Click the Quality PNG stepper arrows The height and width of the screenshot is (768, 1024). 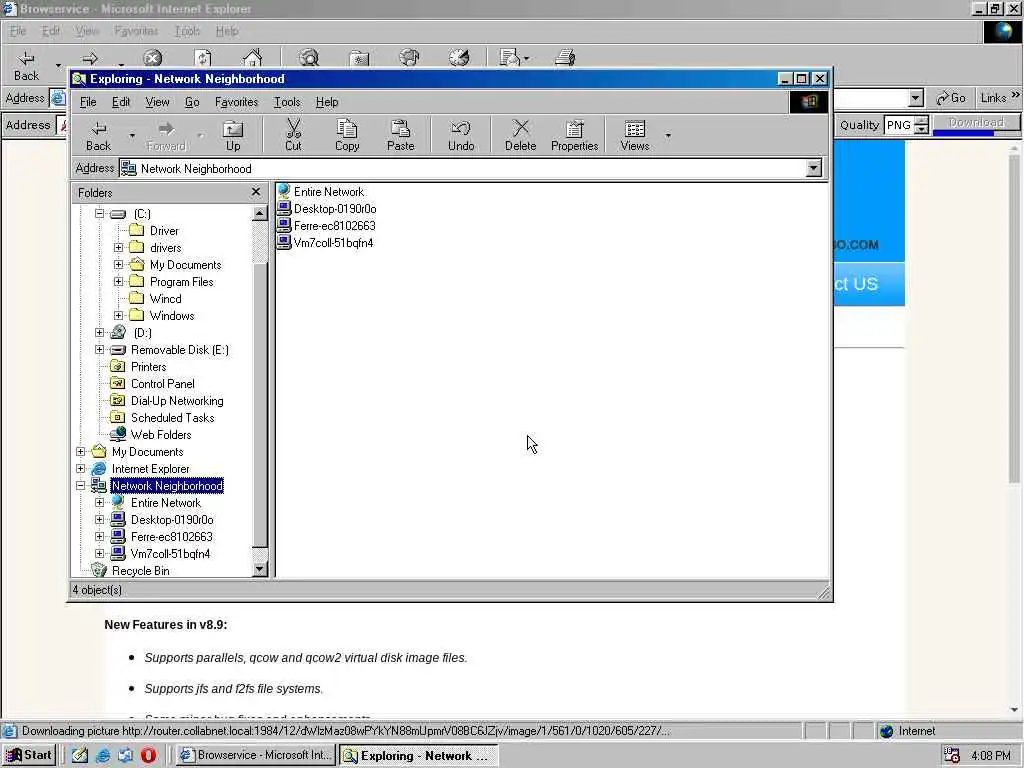921,125
